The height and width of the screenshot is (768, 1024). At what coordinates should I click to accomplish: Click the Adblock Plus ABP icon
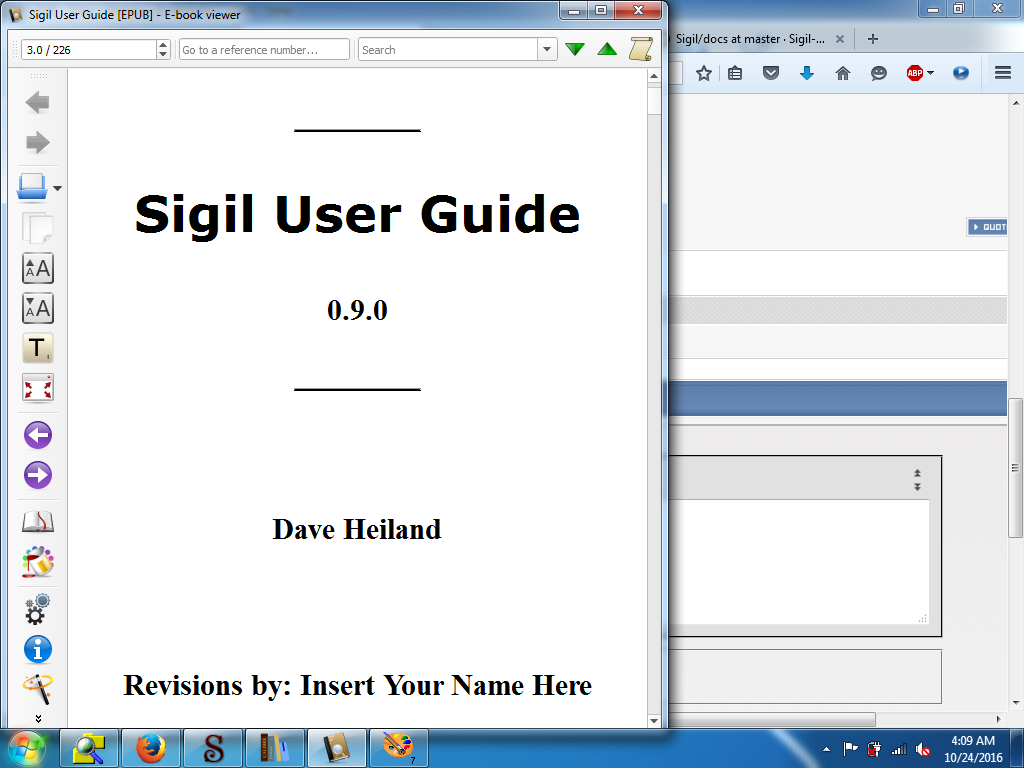pyautogui.click(x=914, y=73)
